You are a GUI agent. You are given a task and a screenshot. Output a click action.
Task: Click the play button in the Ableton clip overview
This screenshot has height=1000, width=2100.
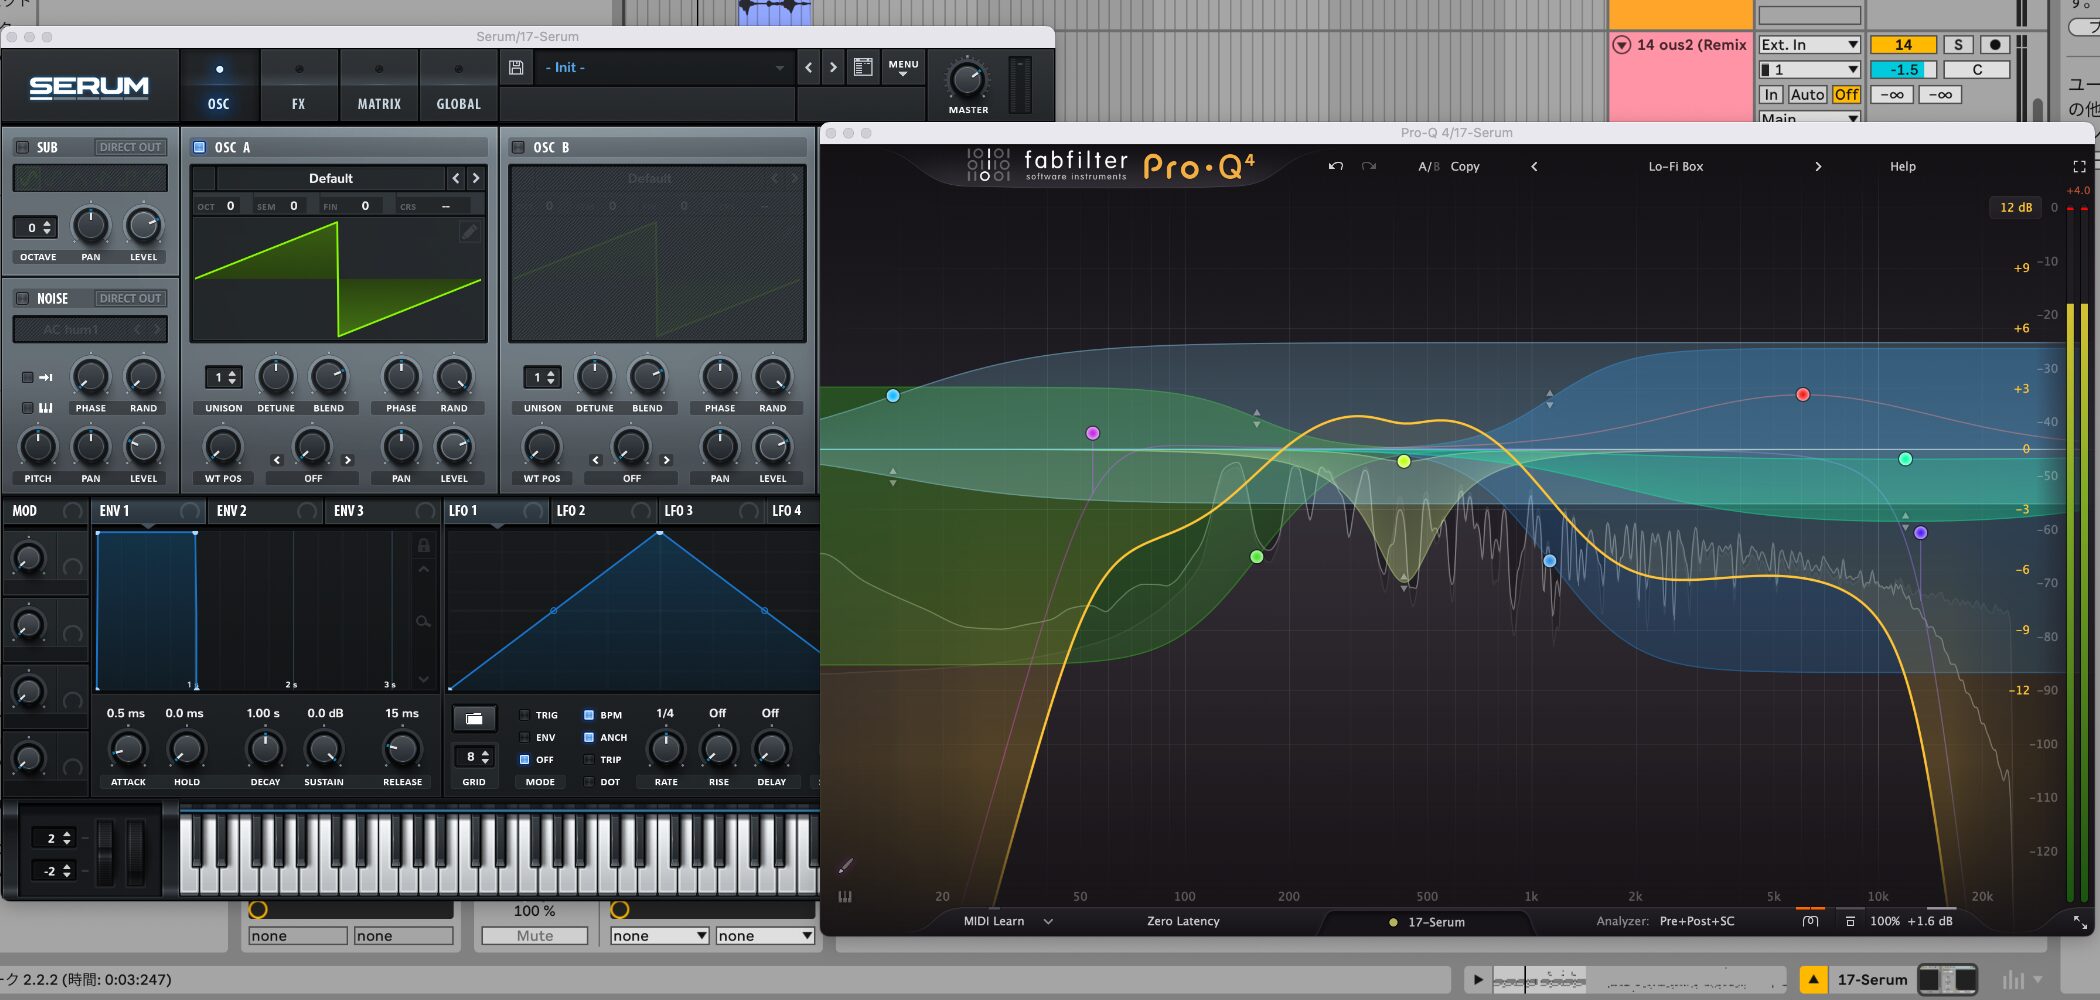[1478, 979]
